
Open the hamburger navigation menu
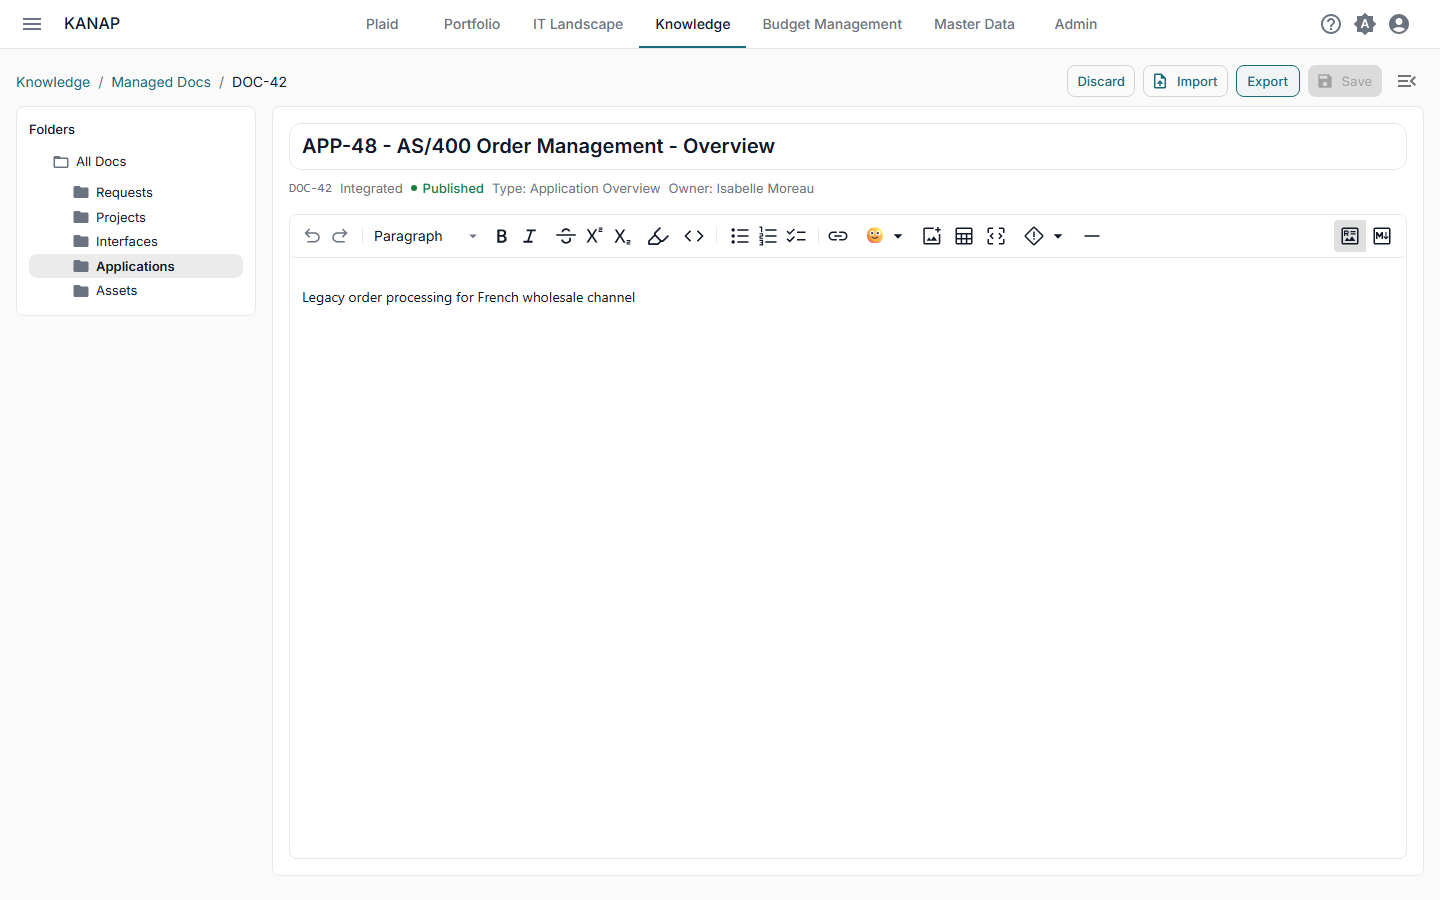pyautogui.click(x=32, y=24)
